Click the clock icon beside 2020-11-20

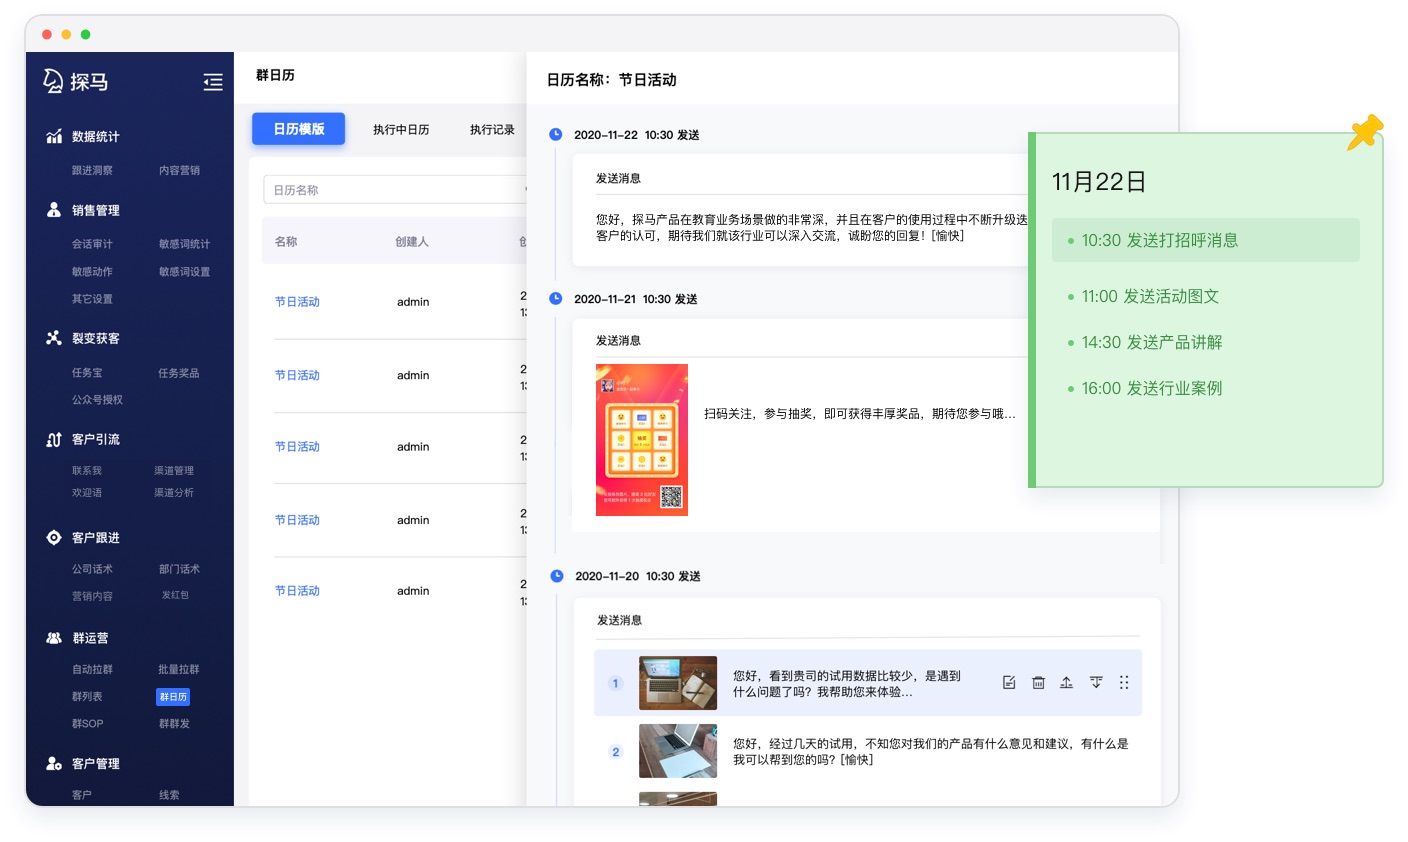tap(557, 576)
